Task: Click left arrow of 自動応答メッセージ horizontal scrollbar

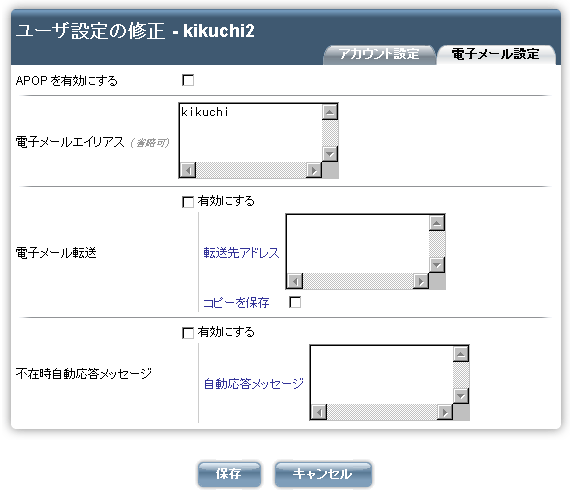Action: tap(319, 412)
